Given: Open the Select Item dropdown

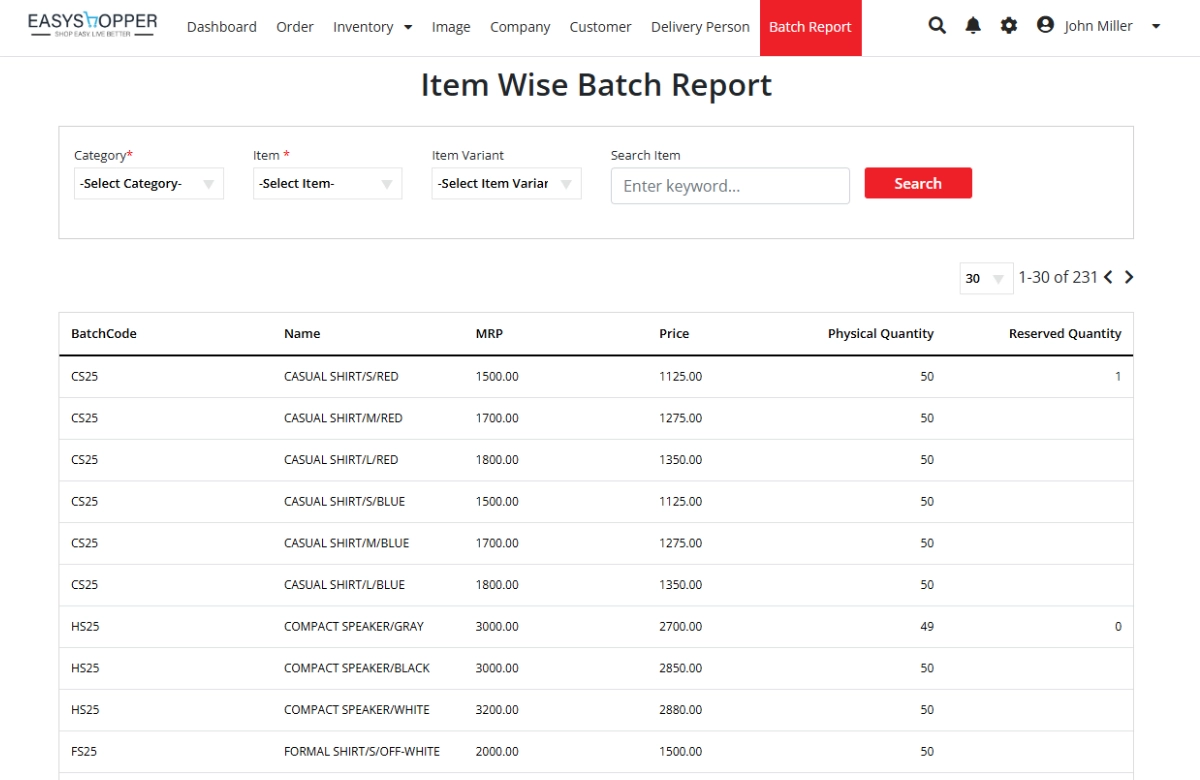Looking at the screenshot, I should pyautogui.click(x=327, y=184).
